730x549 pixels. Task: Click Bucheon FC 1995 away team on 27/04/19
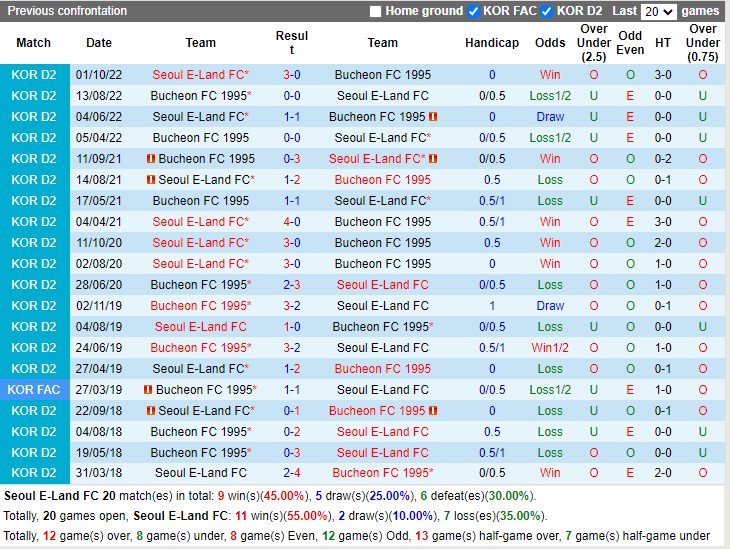pos(383,369)
